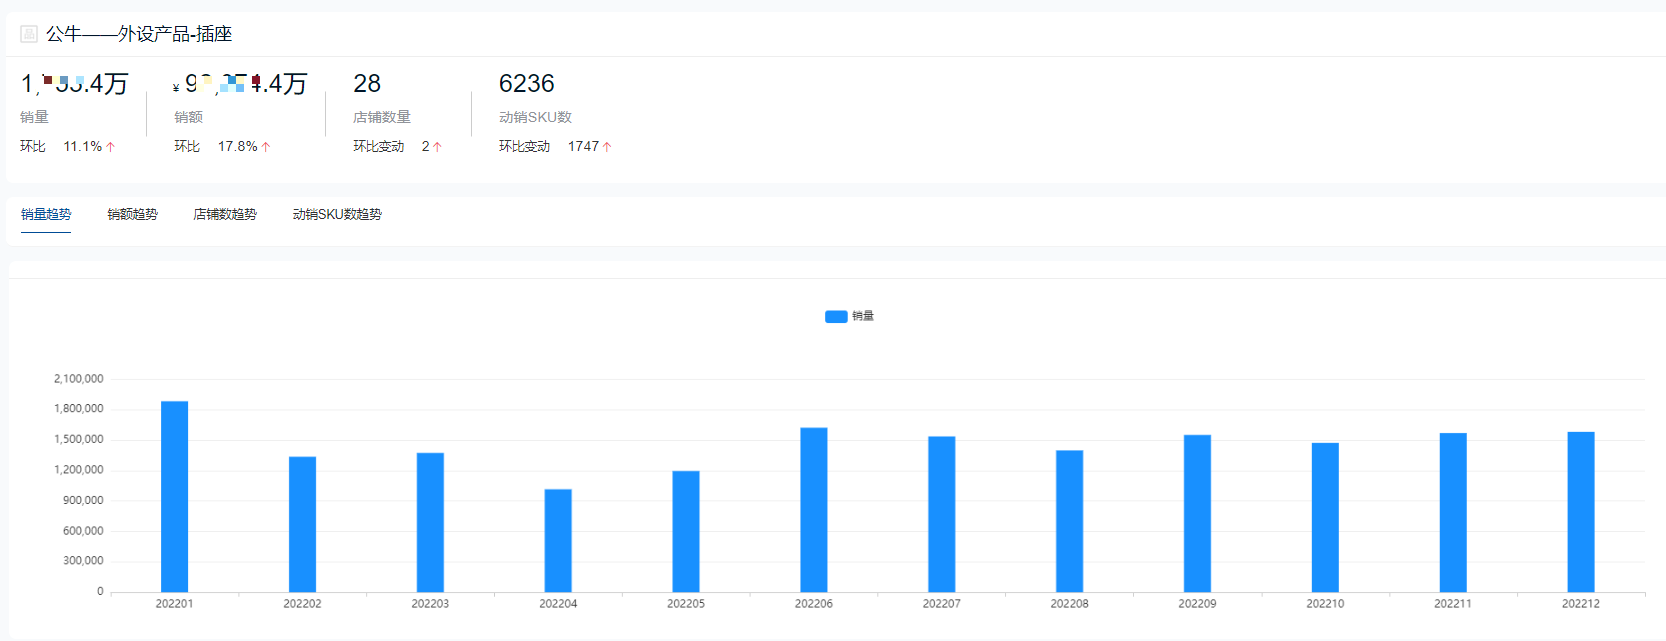Click the 202205 bar in chart

(x=686, y=532)
